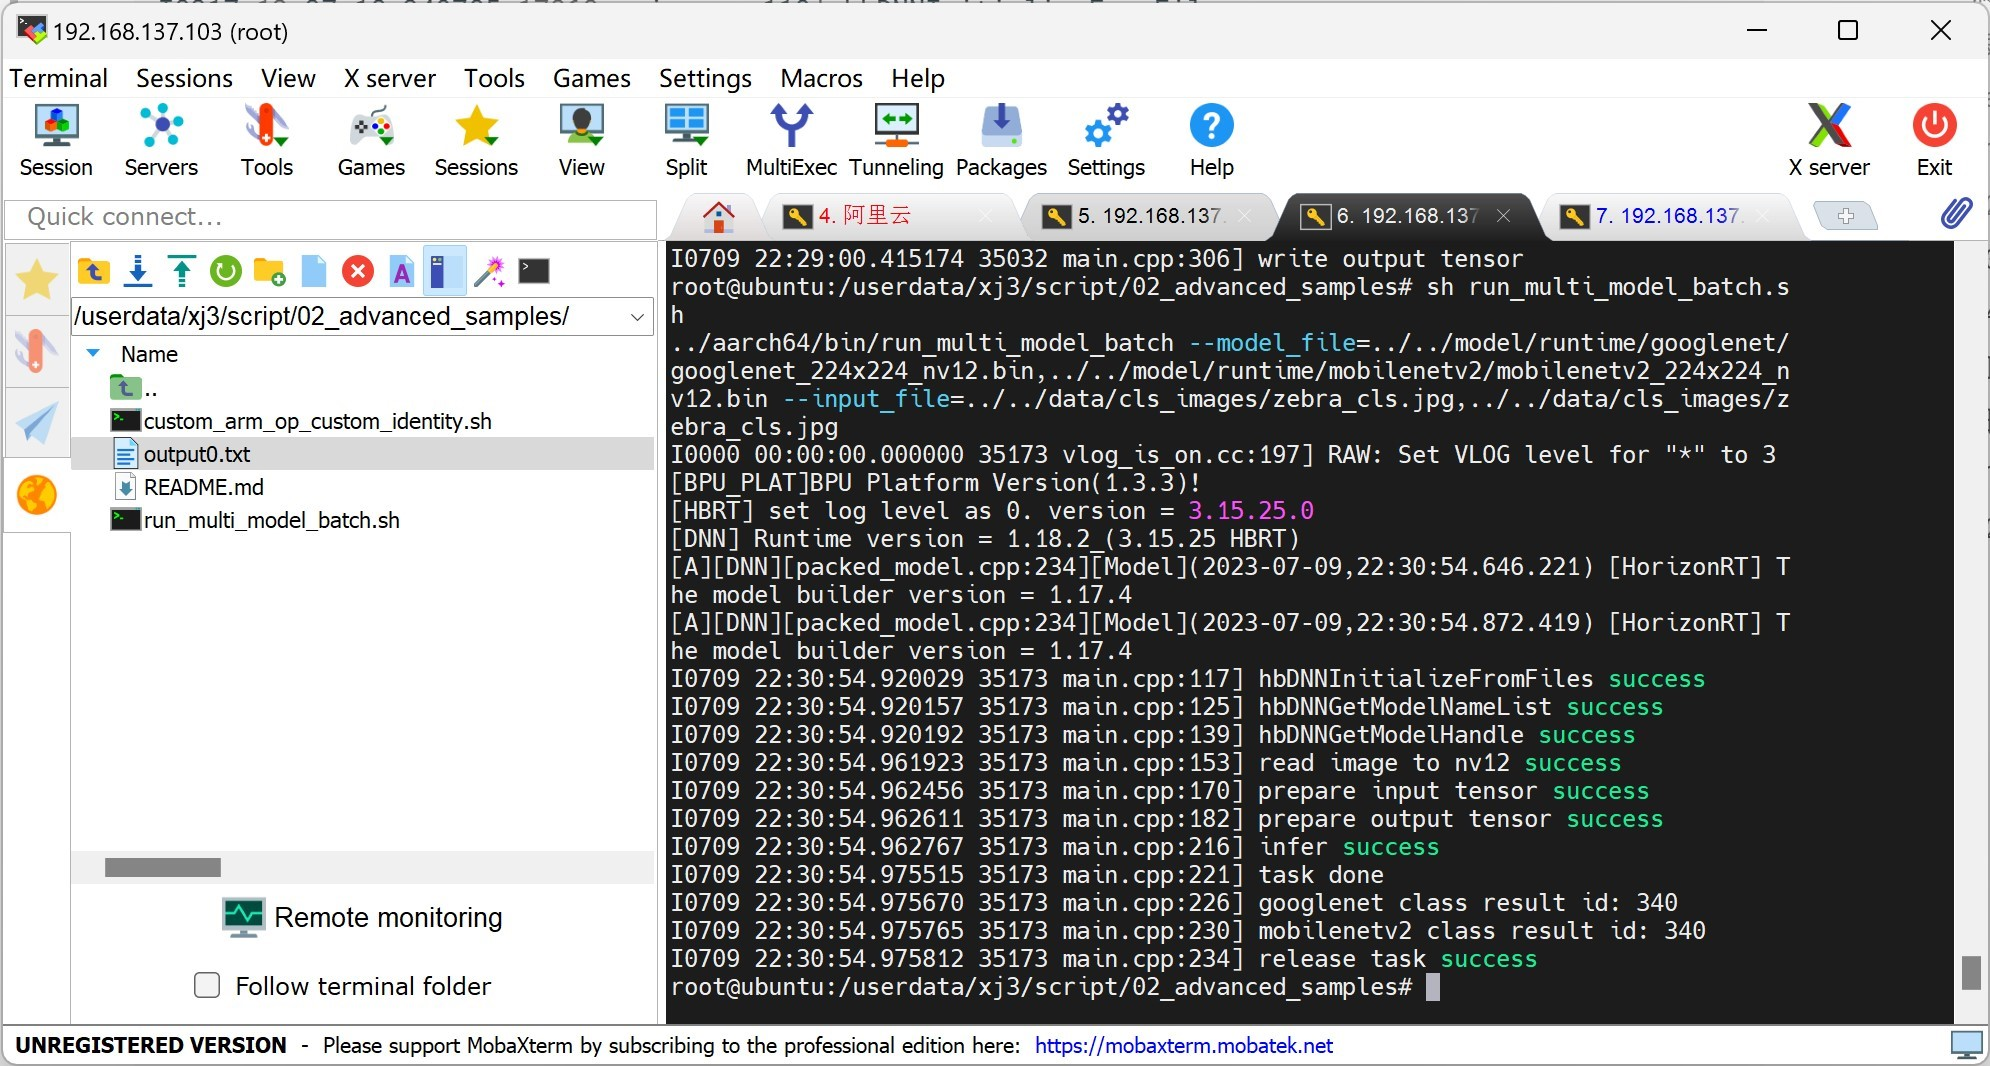Open the X server menu
This screenshot has width=1990, height=1066.
pos(390,78)
